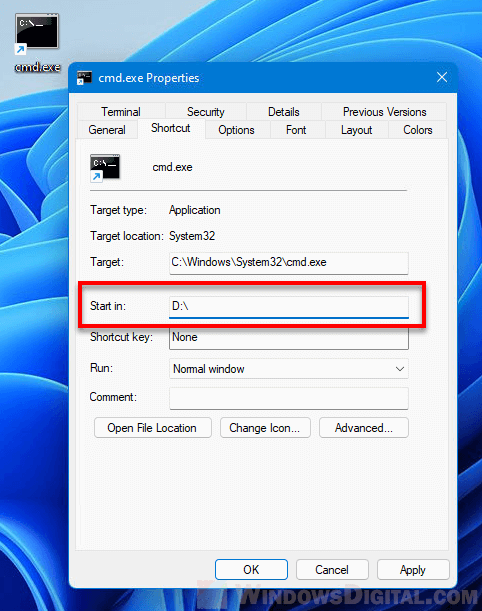
Task: Switch to the Colors tab
Action: point(417,130)
